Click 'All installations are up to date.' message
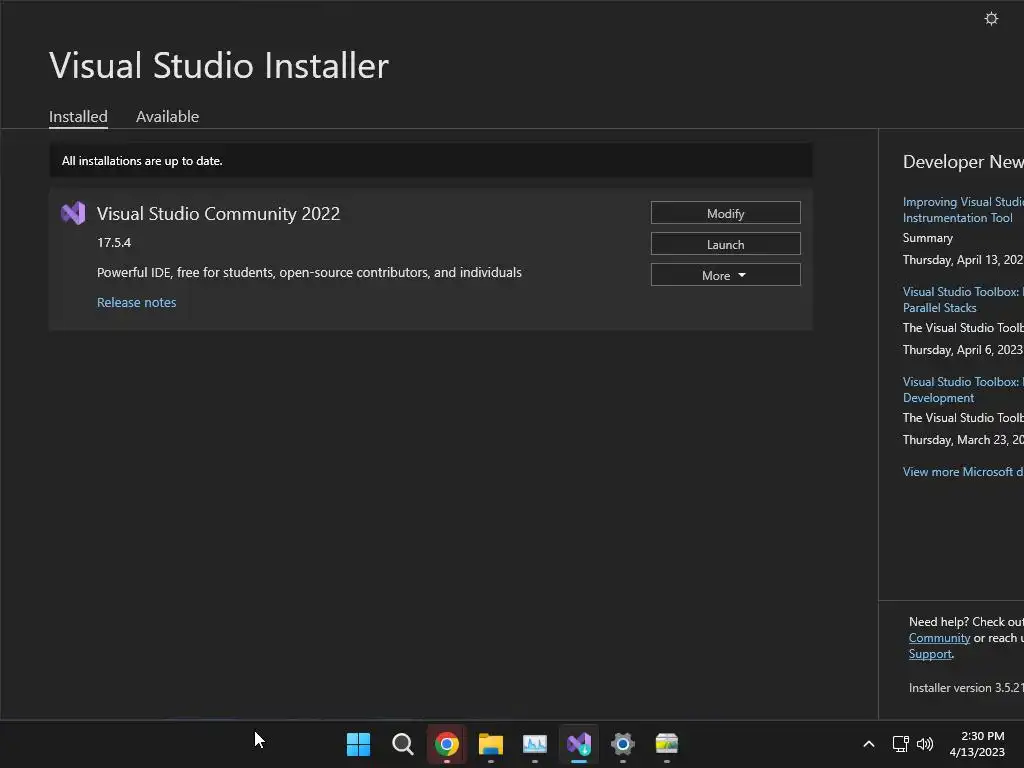This screenshot has width=1024, height=768. click(142, 161)
